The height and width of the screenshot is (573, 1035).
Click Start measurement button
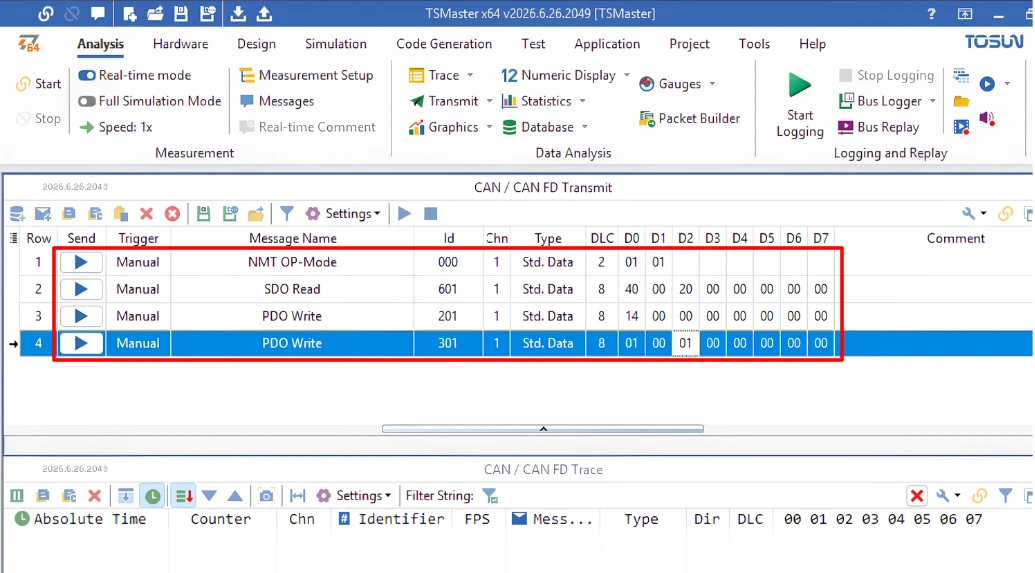click(38, 84)
